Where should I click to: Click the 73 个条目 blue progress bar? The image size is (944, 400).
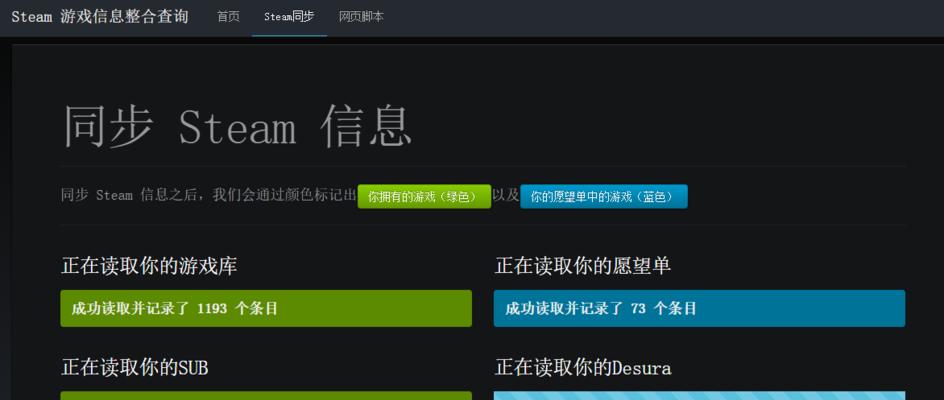[699, 308]
